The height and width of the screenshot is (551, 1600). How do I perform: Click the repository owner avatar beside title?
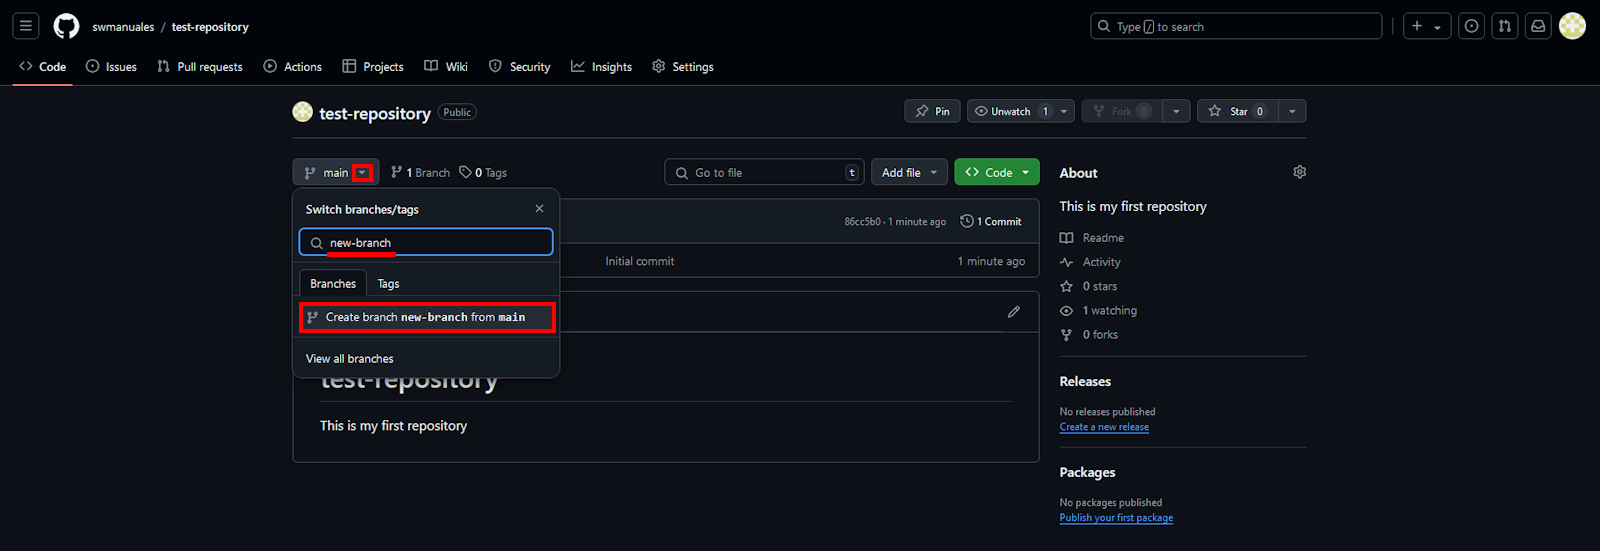pyautogui.click(x=302, y=112)
